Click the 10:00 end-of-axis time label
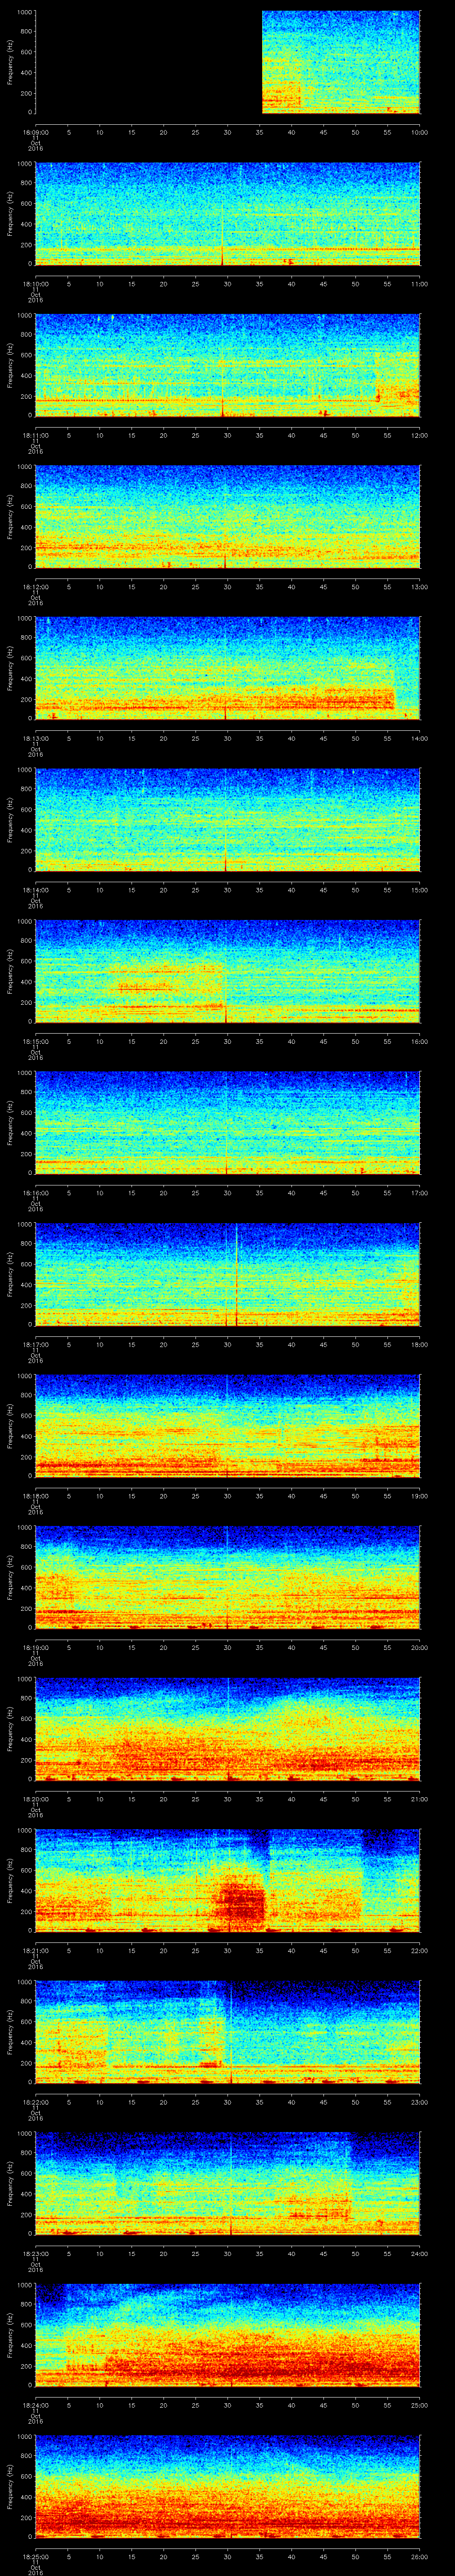The image size is (455, 2576). [419, 131]
